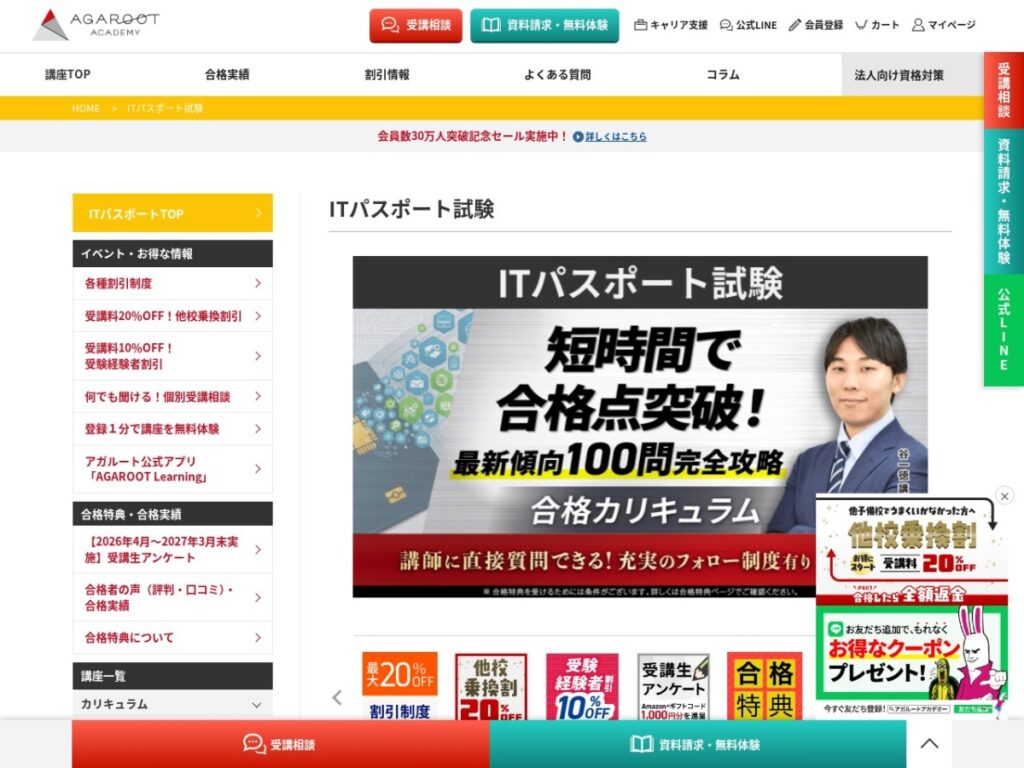Click chevron on 講座を無料体験 row

[x=258, y=429]
